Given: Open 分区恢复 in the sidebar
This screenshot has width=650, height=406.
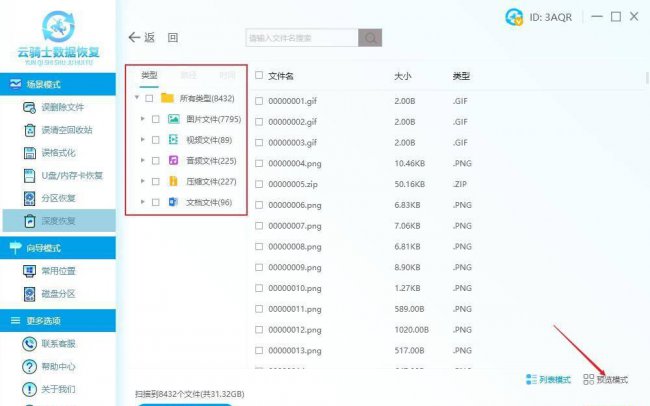Looking at the screenshot, I should 49,198.
